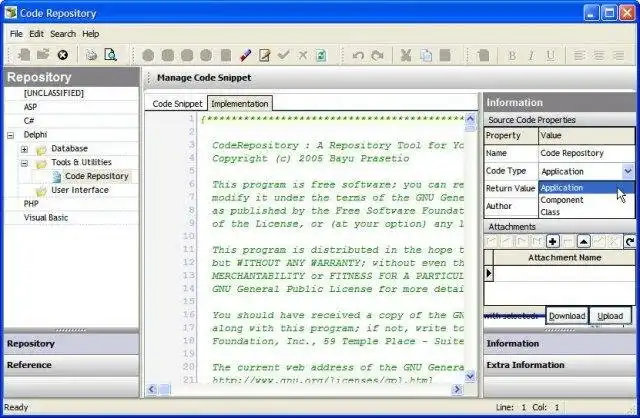This screenshot has height=418, width=640.
Task: Open the Help menu
Action: tap(91, 34)
